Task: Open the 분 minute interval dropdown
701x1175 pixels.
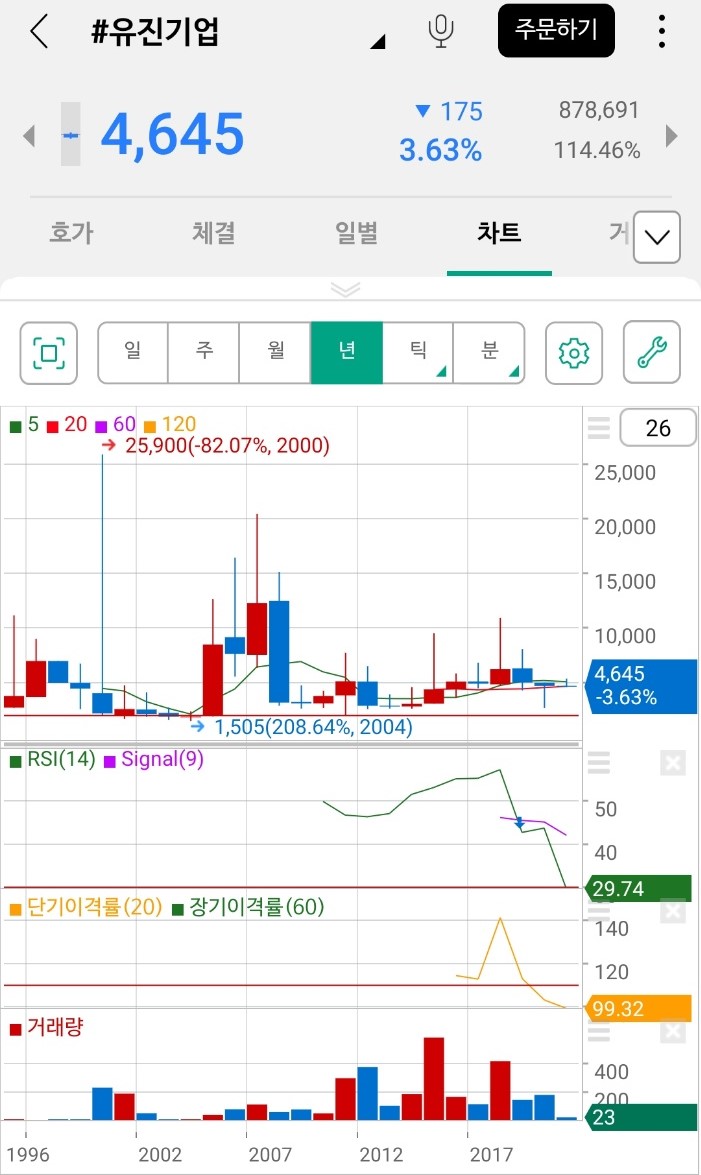Action: pyautogui.click(x=489, y=353)
